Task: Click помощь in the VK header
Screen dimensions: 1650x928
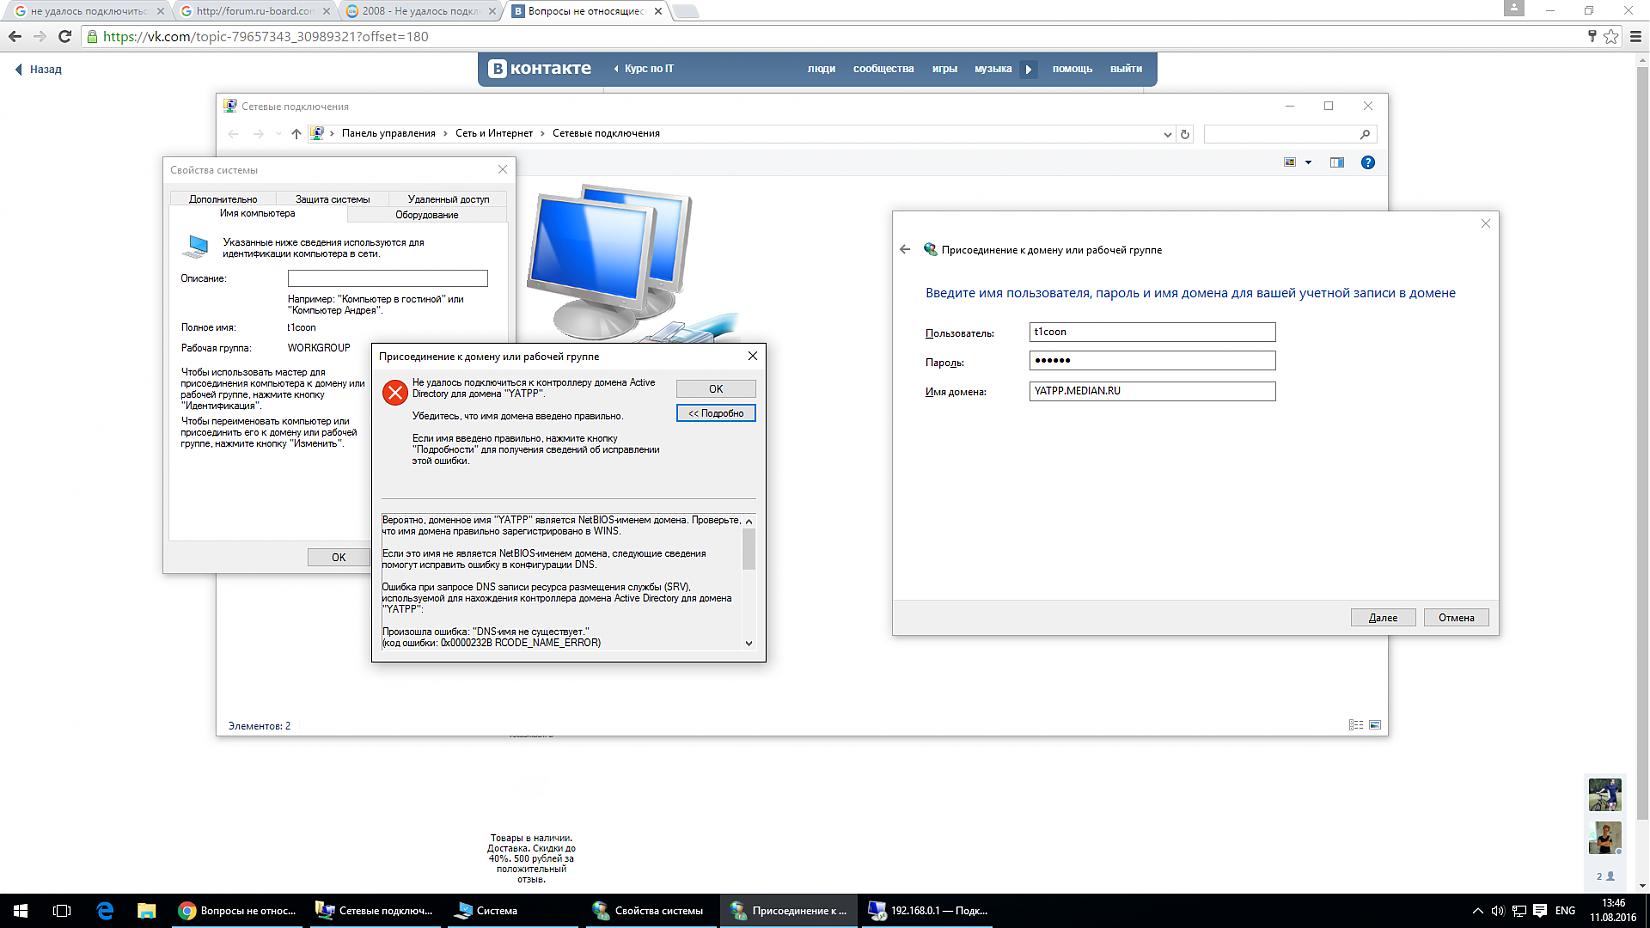Action: (x=1072, y=69)
